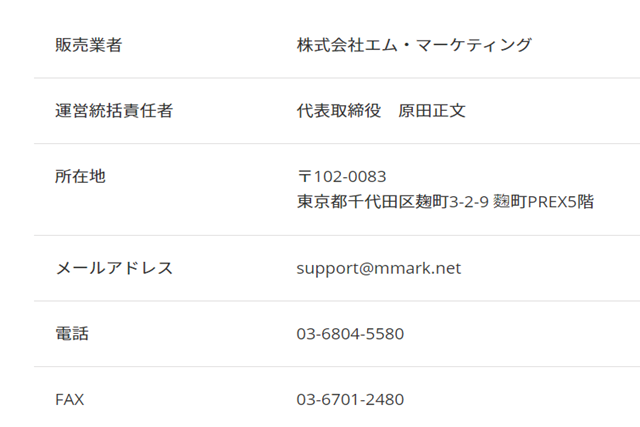
Task: Click 東京都 in the address
Action: (321, 202)
